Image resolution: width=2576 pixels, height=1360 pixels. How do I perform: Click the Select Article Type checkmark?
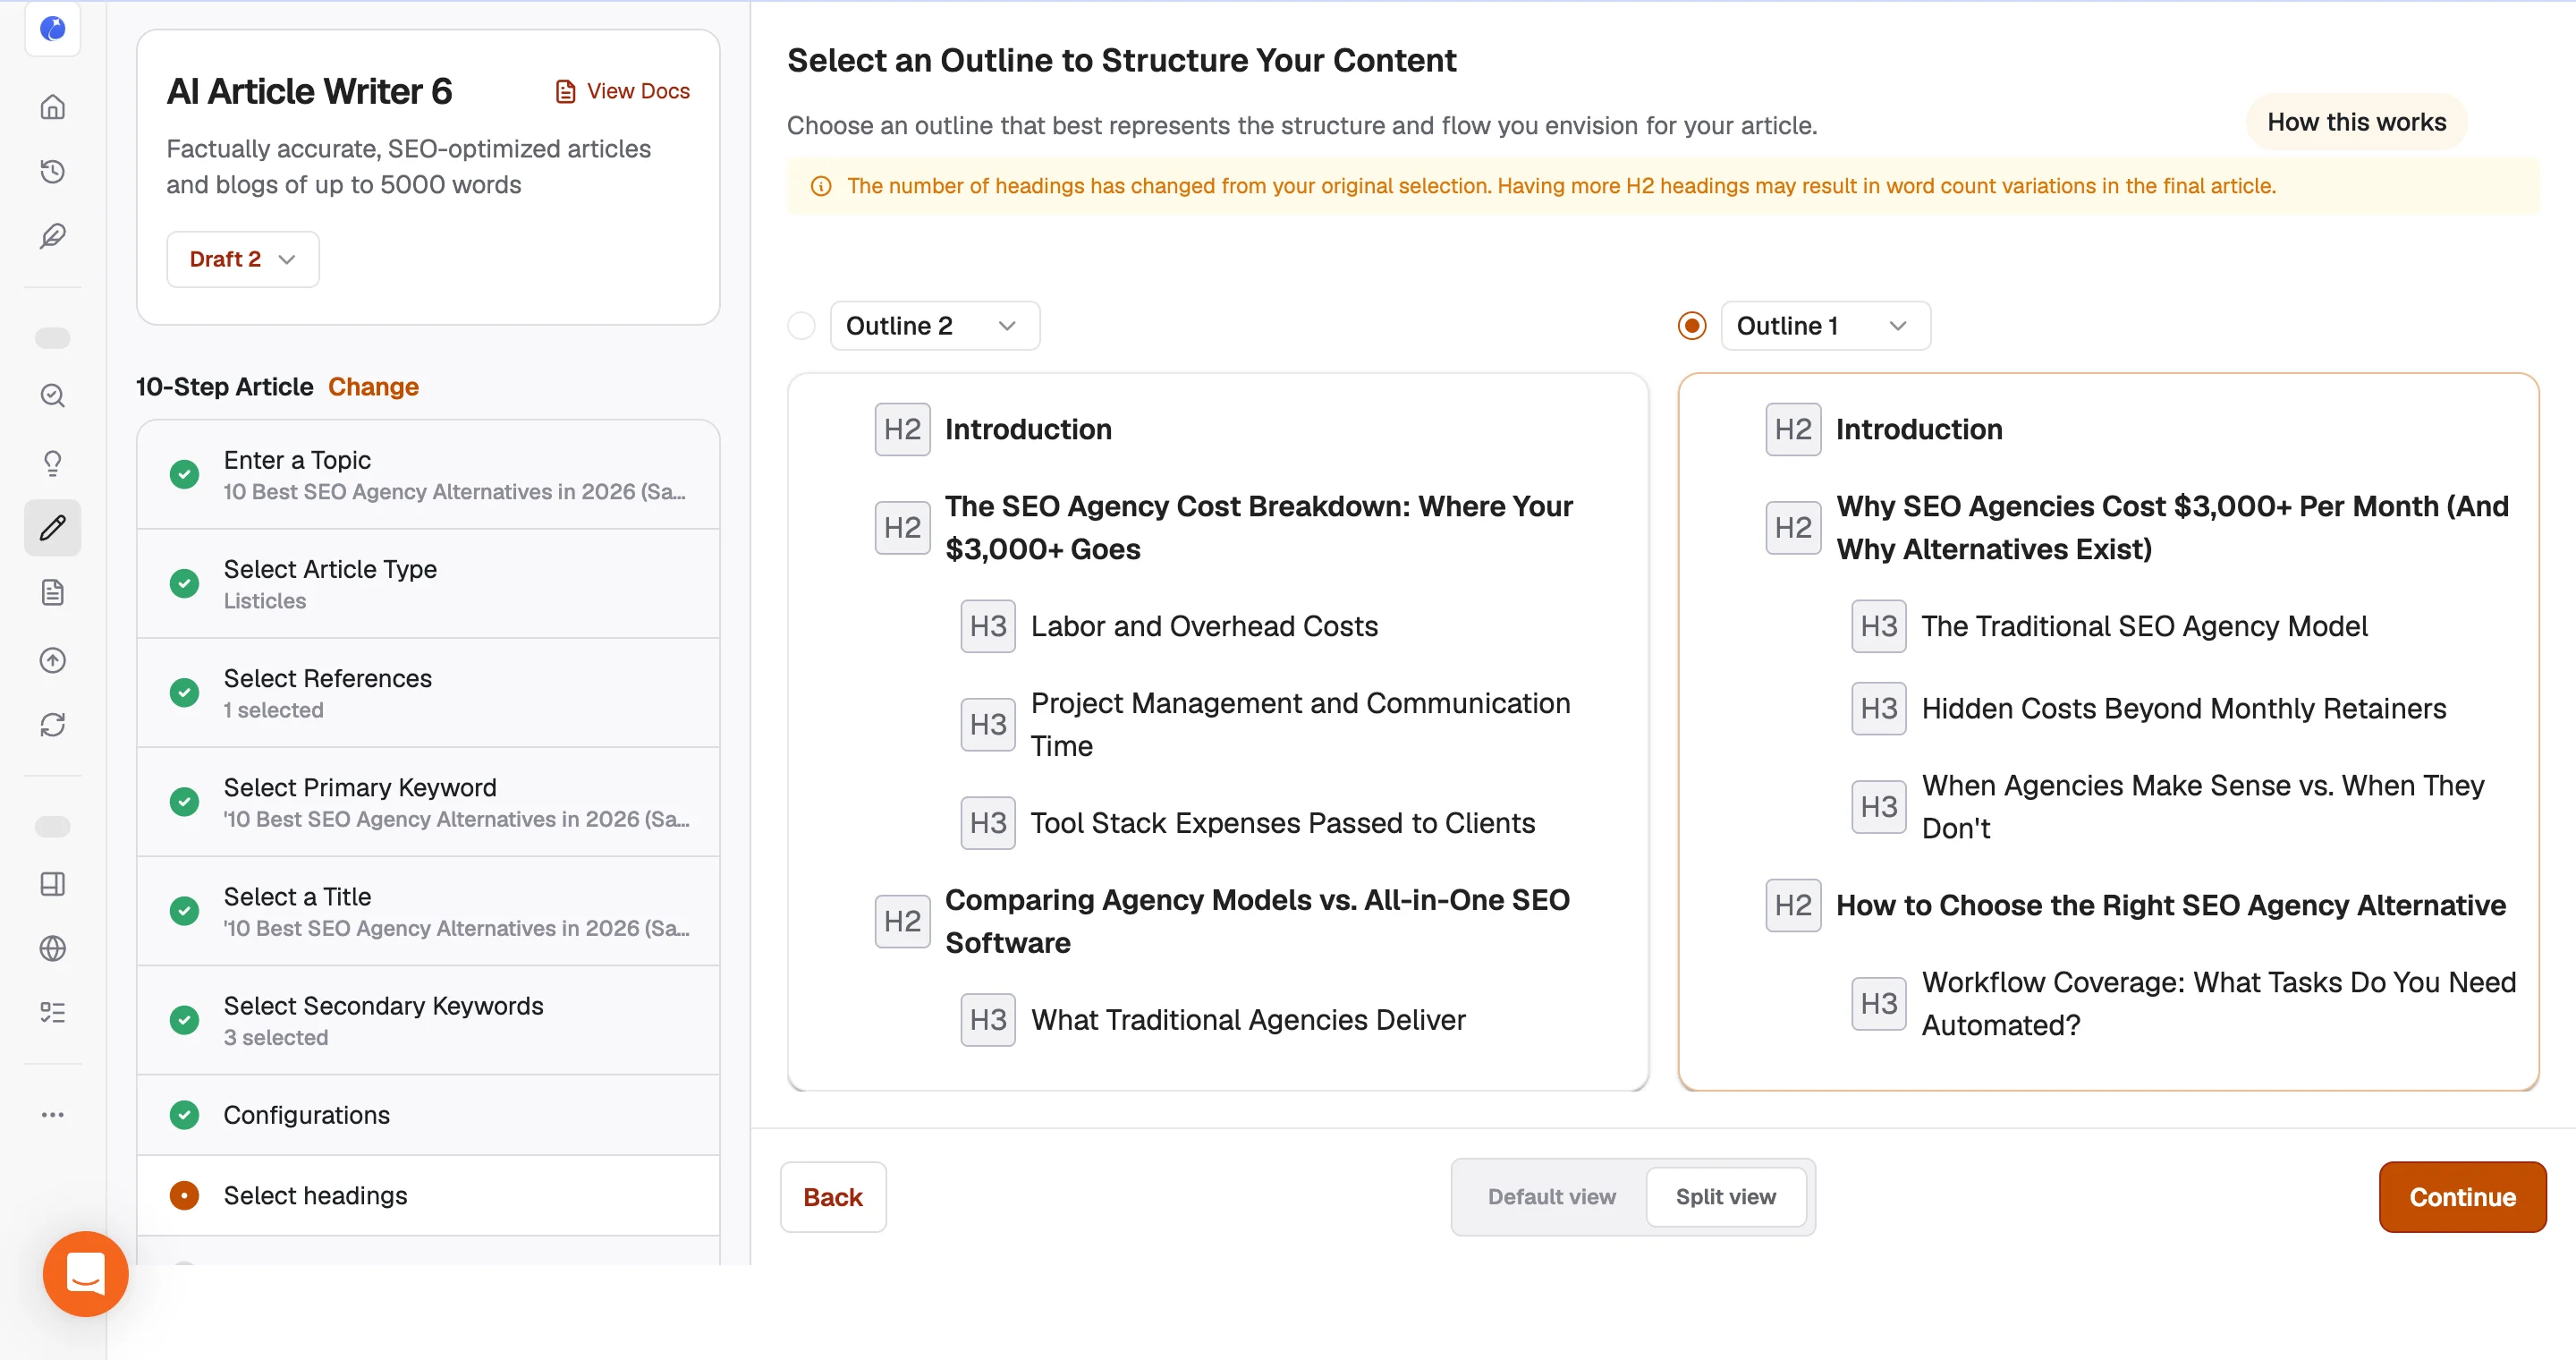[184, 583]
